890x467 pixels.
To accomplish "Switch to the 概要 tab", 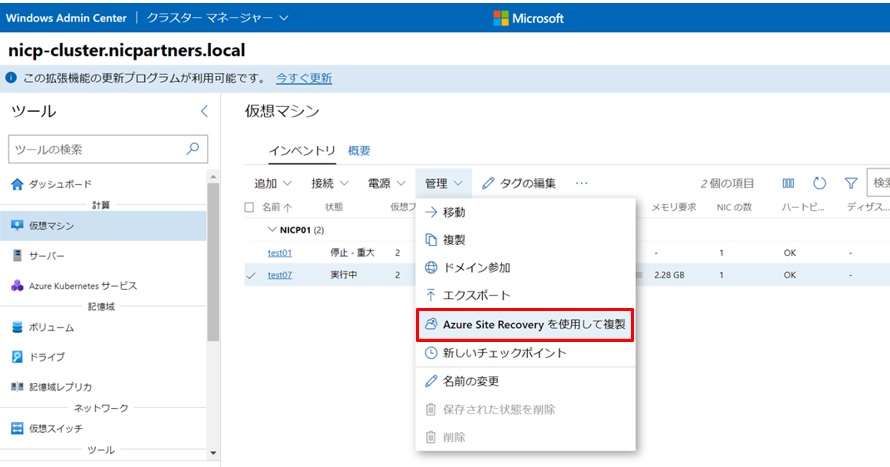I will [359, 150].
